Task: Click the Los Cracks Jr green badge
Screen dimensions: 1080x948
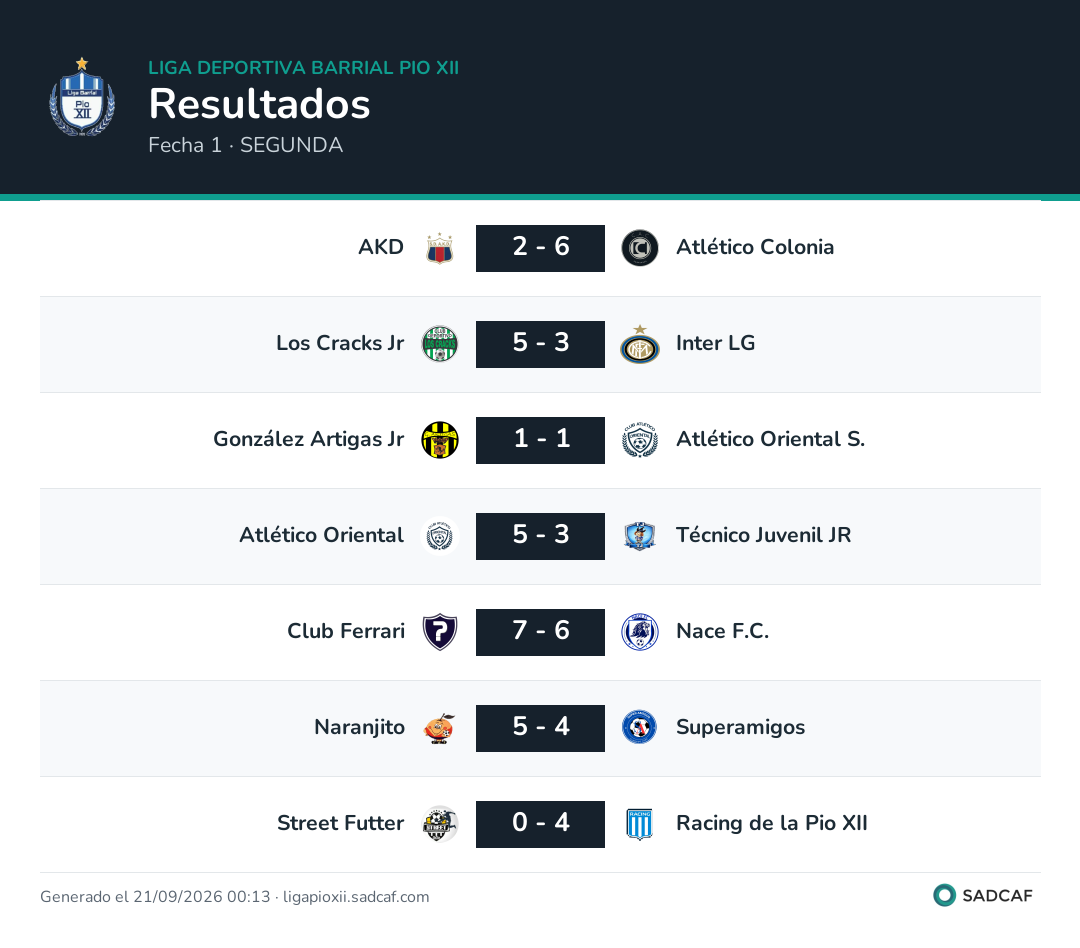Action: 439,344
